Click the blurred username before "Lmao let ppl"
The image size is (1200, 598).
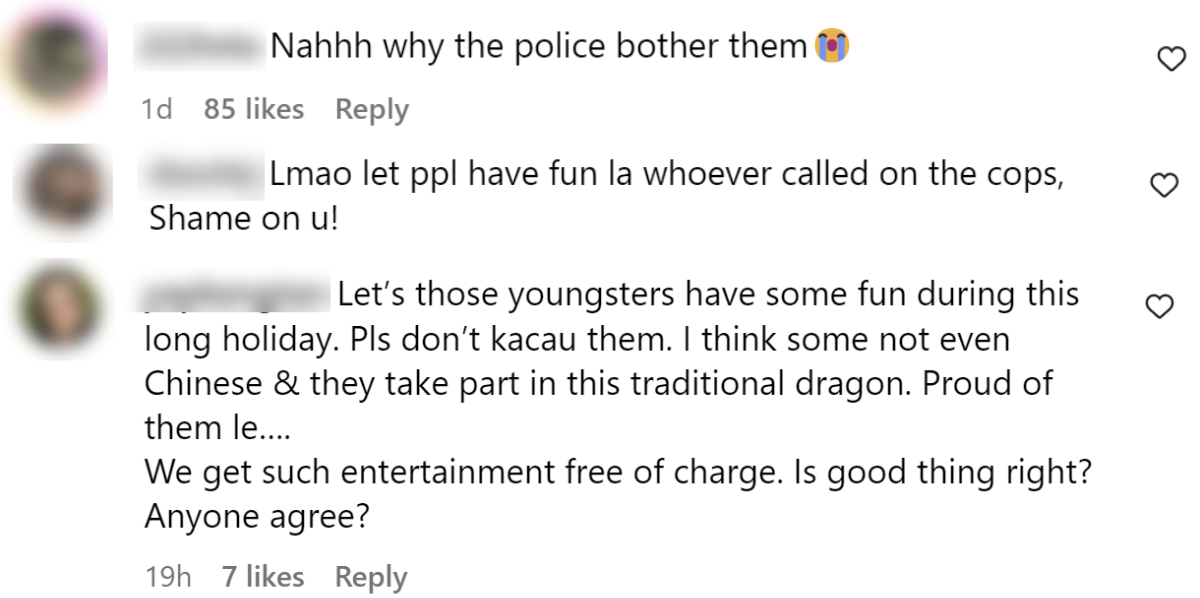pos(204,175)
